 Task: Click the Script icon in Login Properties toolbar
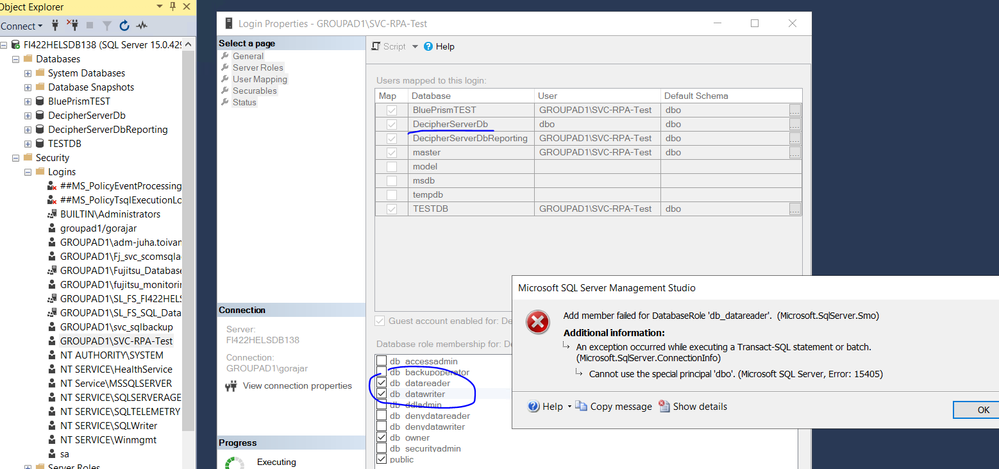tap(376, 47)
